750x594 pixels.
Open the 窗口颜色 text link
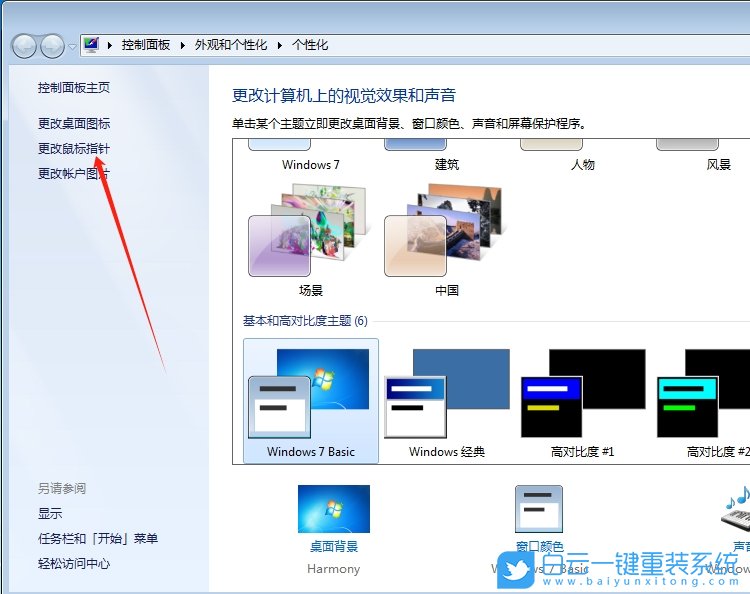pos(540,546)
